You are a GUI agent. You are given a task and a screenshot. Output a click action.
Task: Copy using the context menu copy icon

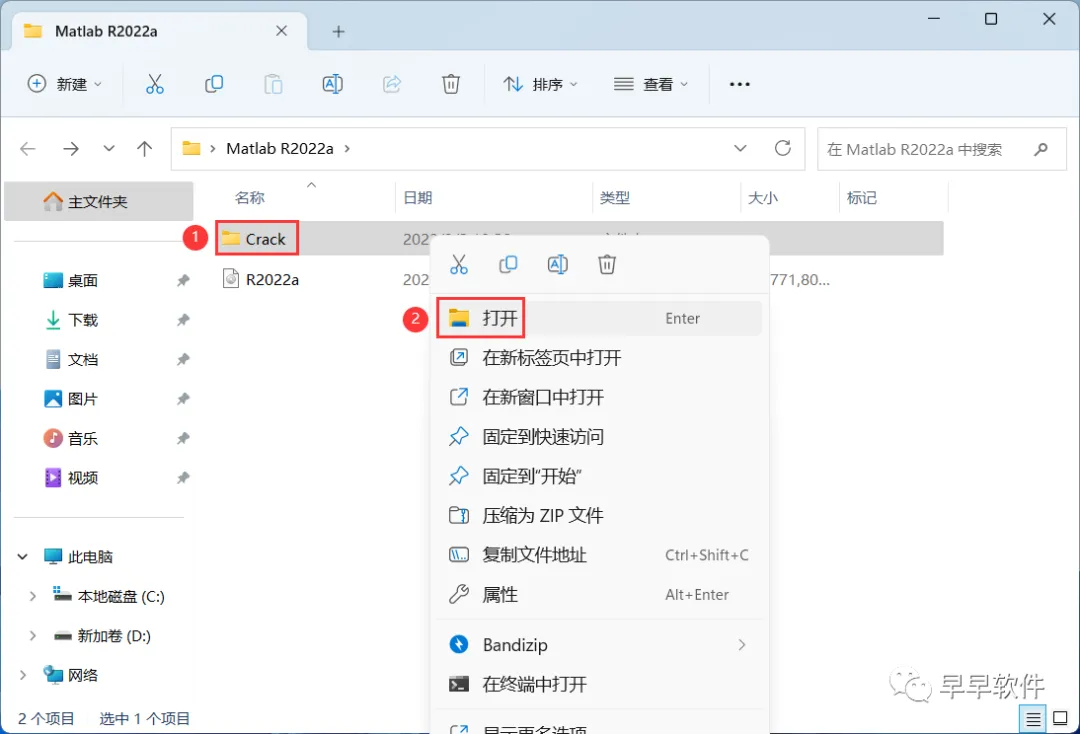pos(508,264)
